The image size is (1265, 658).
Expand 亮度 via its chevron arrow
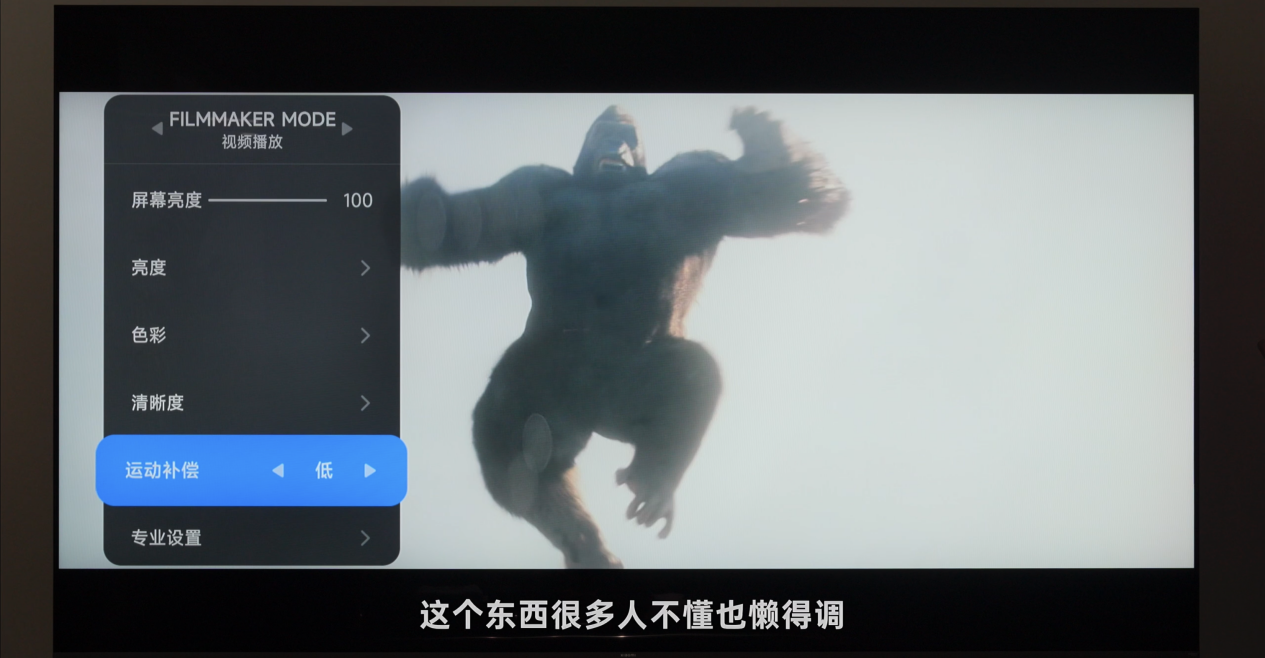(365, 268)
